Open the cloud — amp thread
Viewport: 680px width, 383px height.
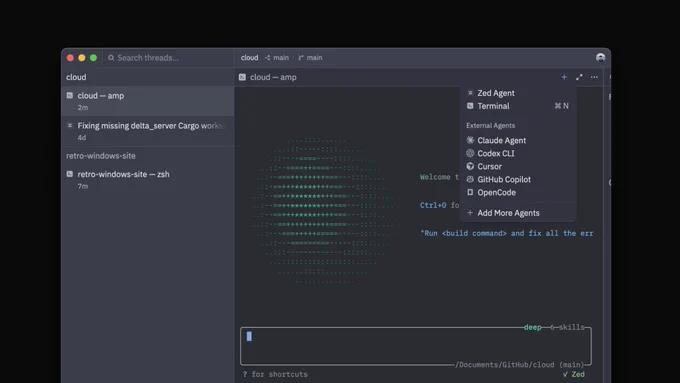coord(147,101)
